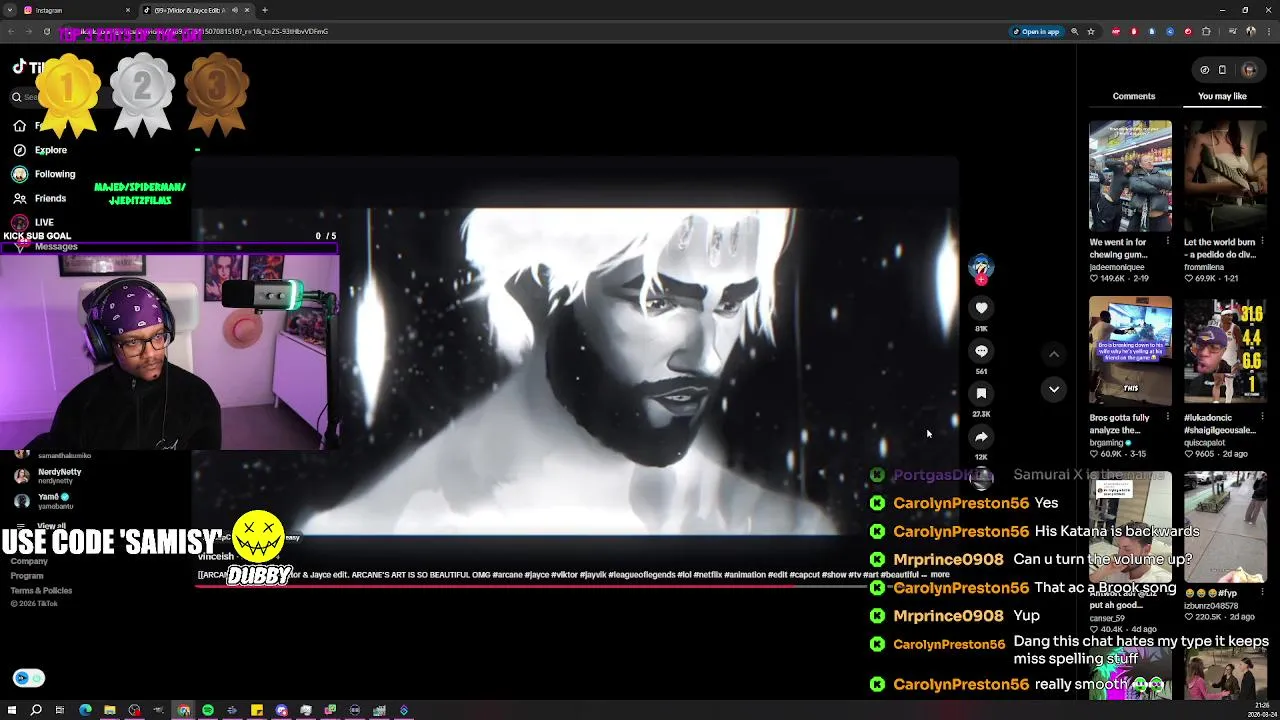
Task: Open 'We went in for chewing gum' video thumbnail
Action: 1130,176
